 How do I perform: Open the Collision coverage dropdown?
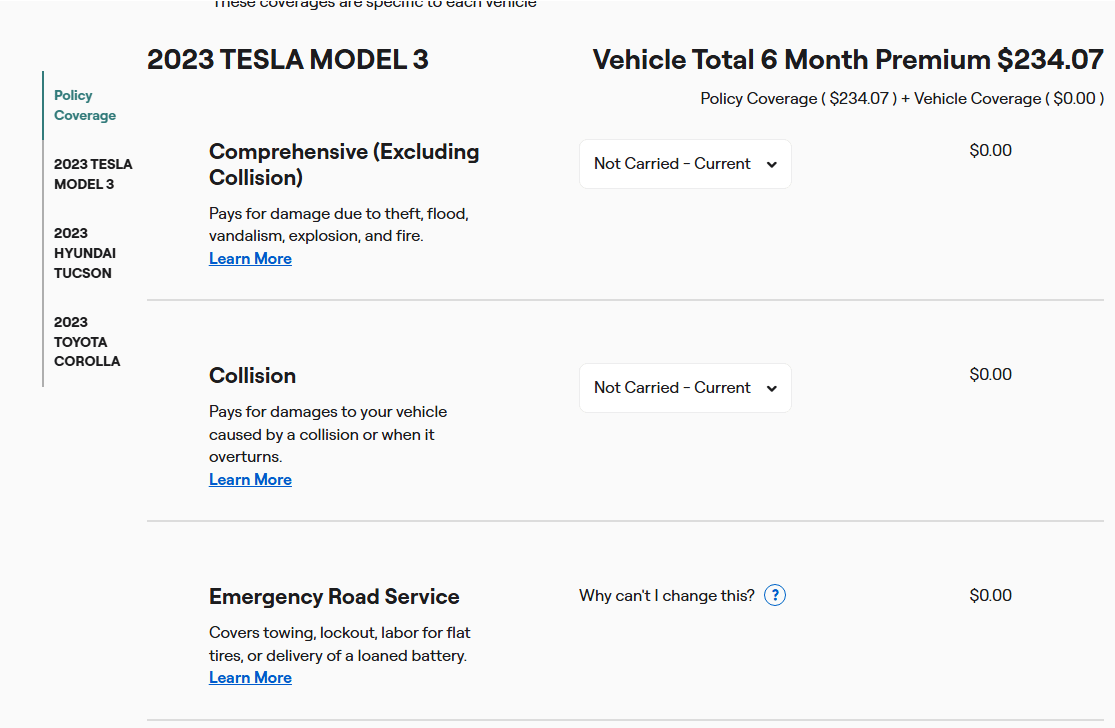click(685, 388)
